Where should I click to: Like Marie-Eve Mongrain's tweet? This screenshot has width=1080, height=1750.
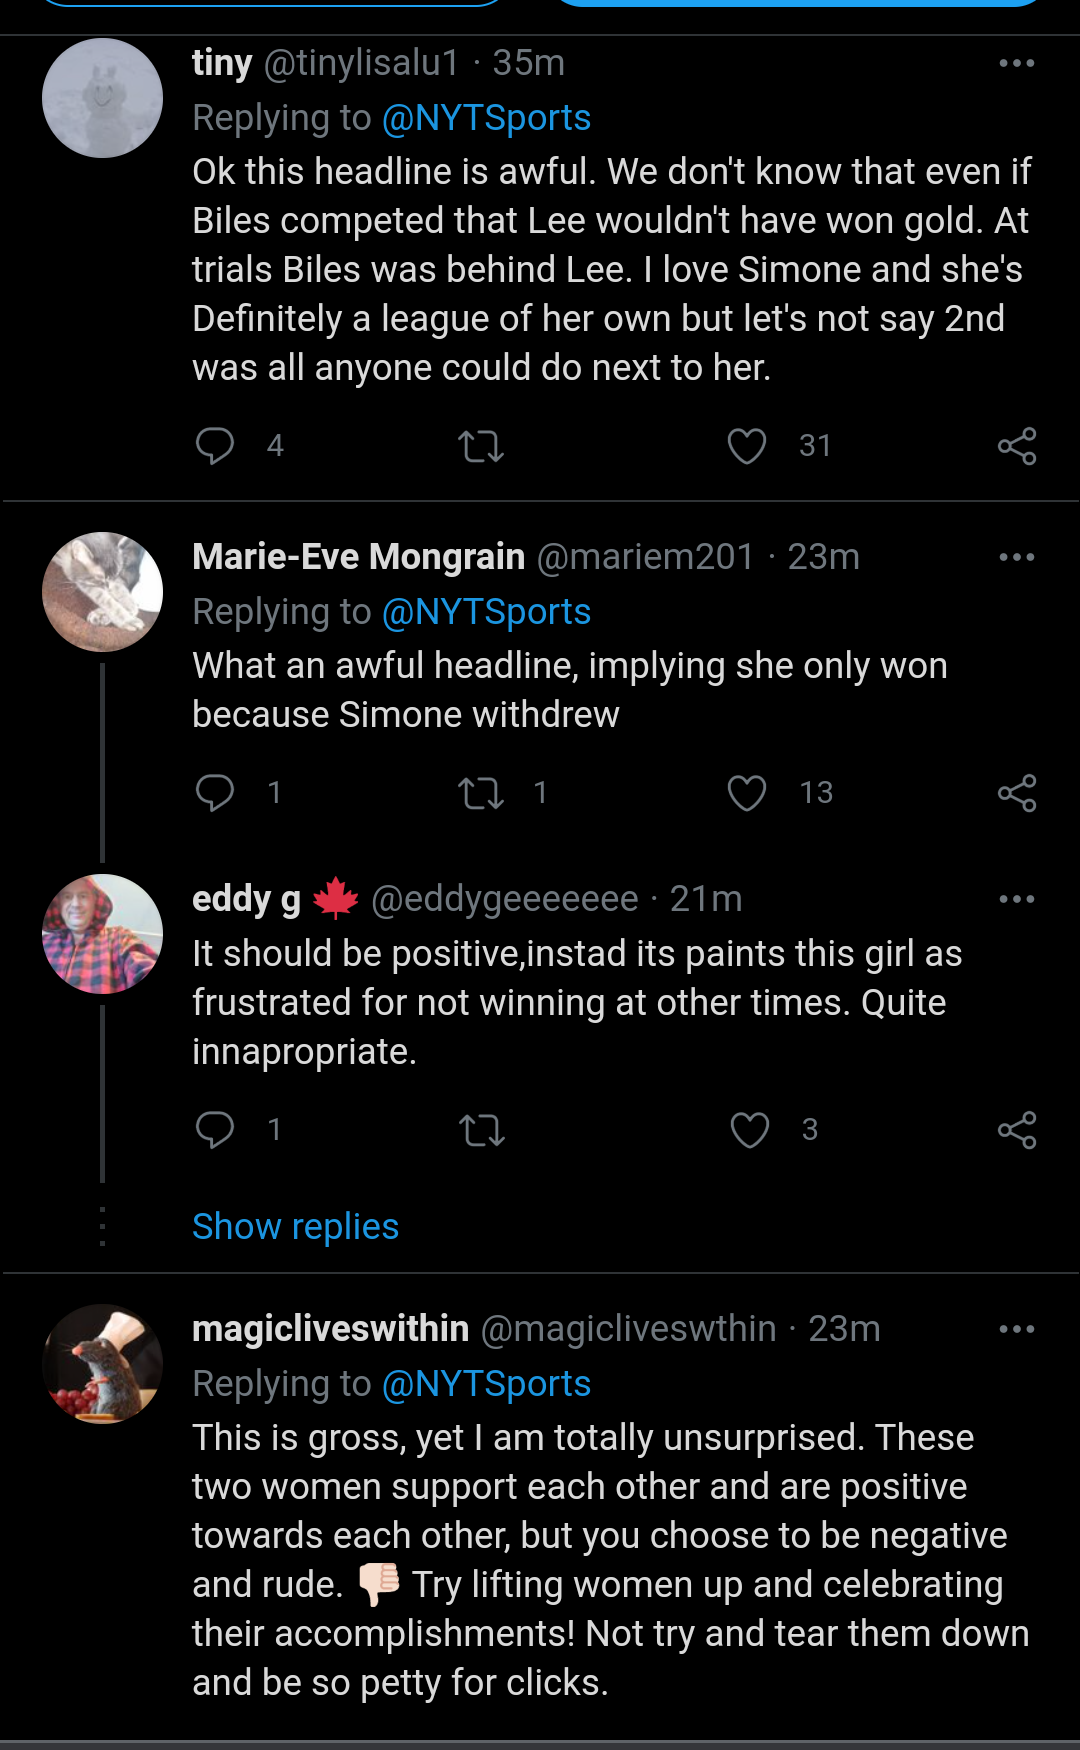(x=747, y=793)
